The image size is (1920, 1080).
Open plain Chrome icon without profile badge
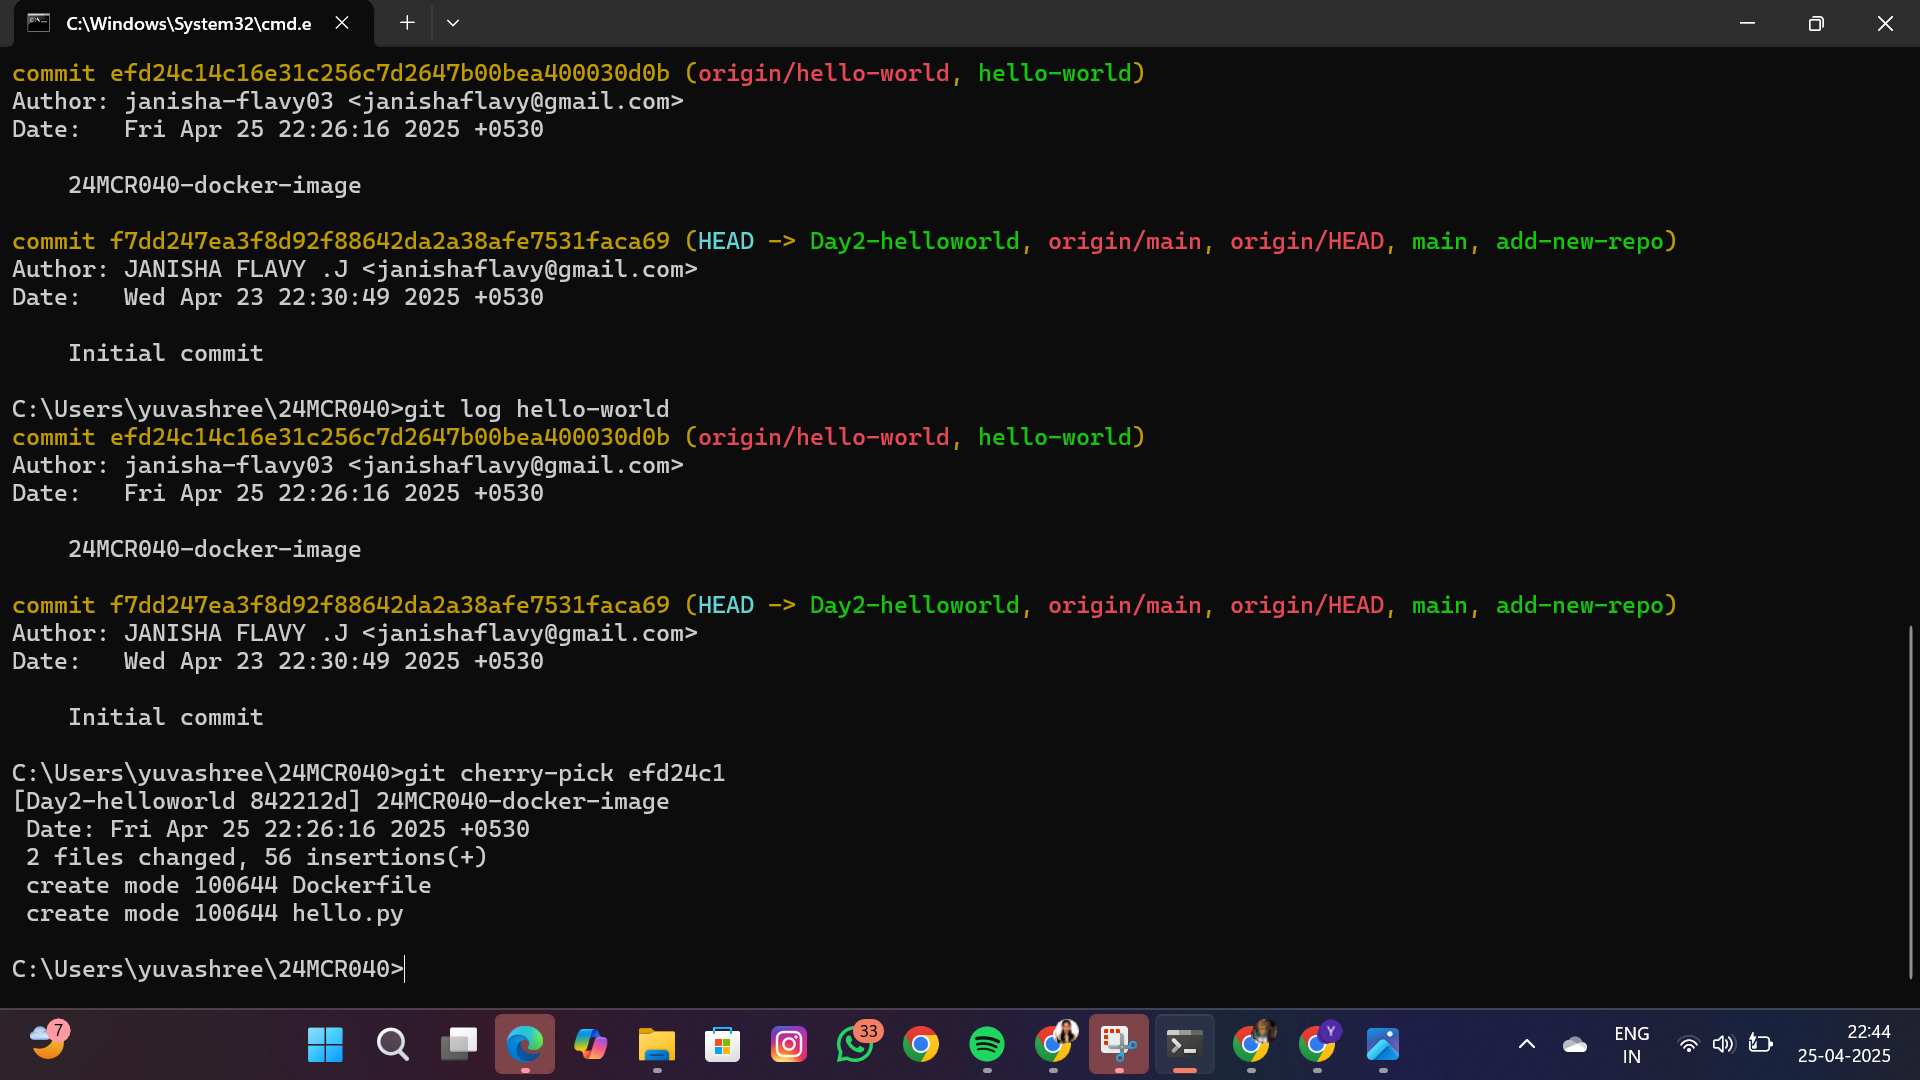tap(920, 1045)
